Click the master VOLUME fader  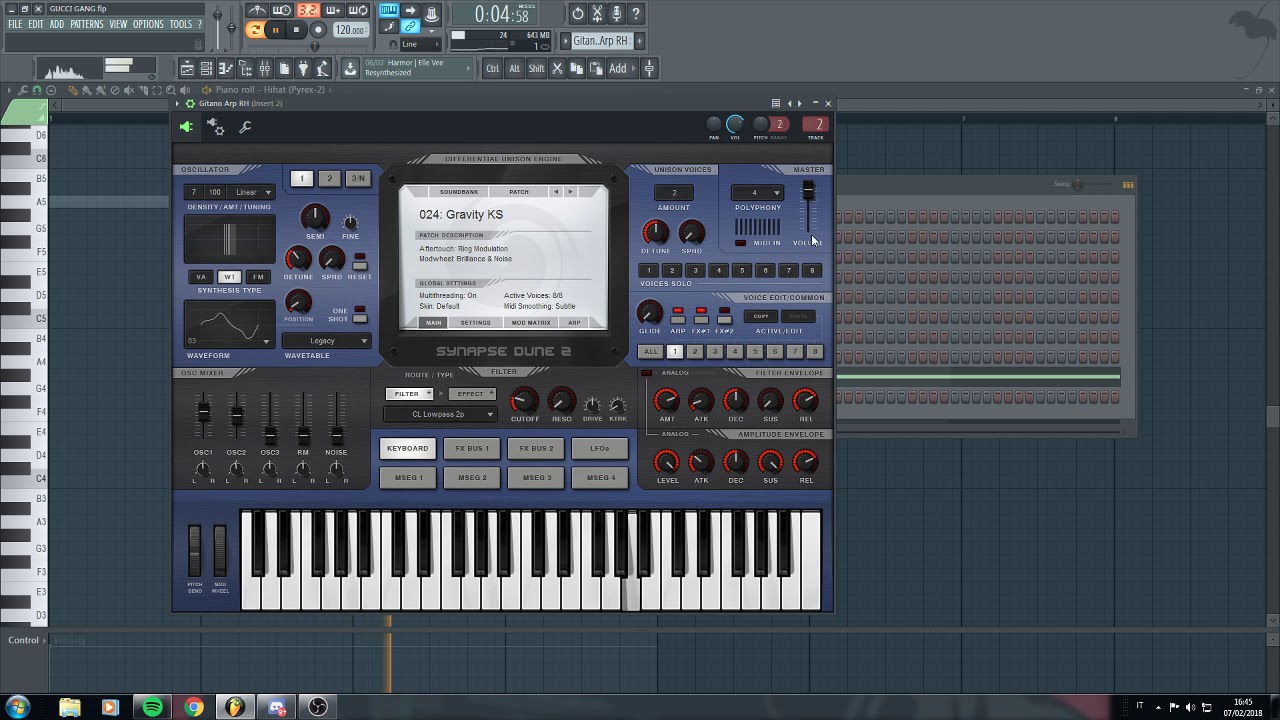pyautogui.click(x=808, y=189)
